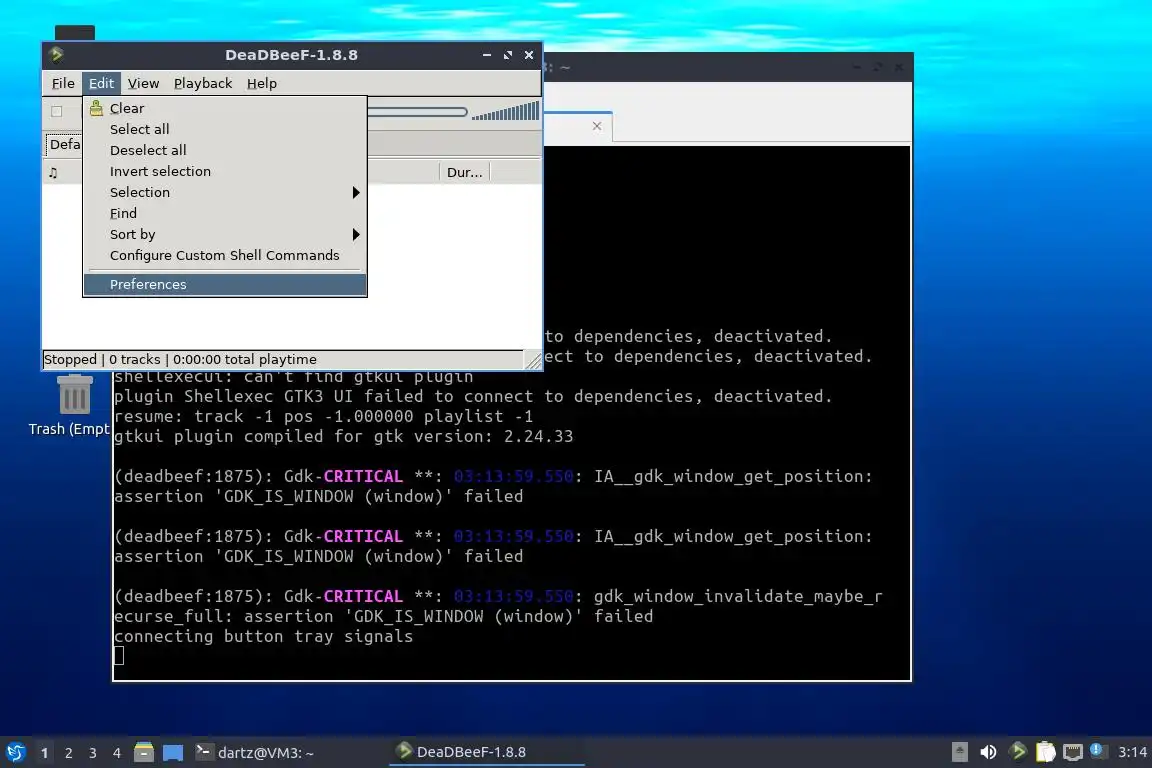Click the Trash desktop icon
Image resolution: width=1152 pixels, height=768 pixels.
point(74,394)
